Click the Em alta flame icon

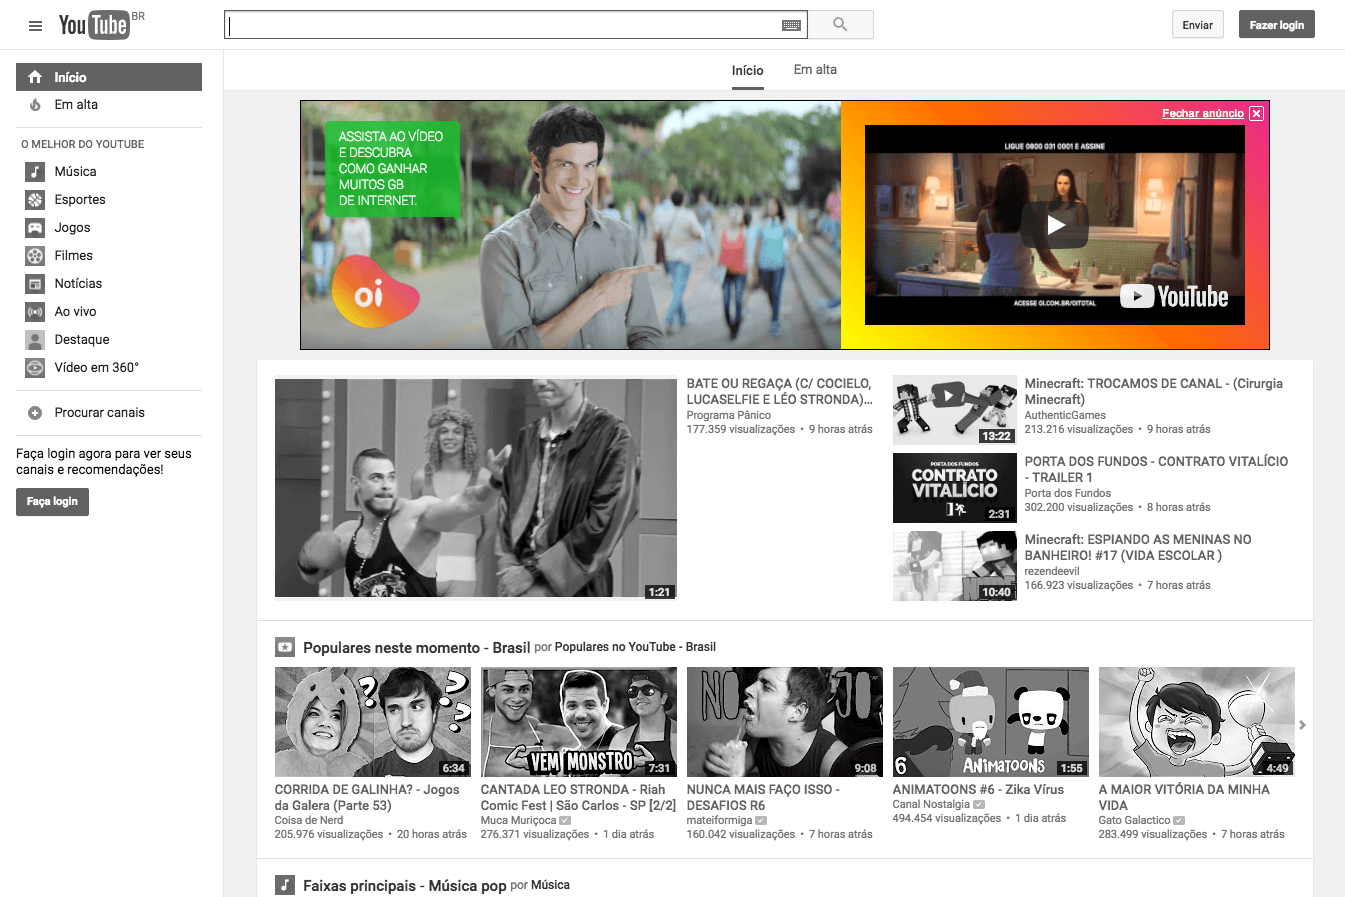35,105
